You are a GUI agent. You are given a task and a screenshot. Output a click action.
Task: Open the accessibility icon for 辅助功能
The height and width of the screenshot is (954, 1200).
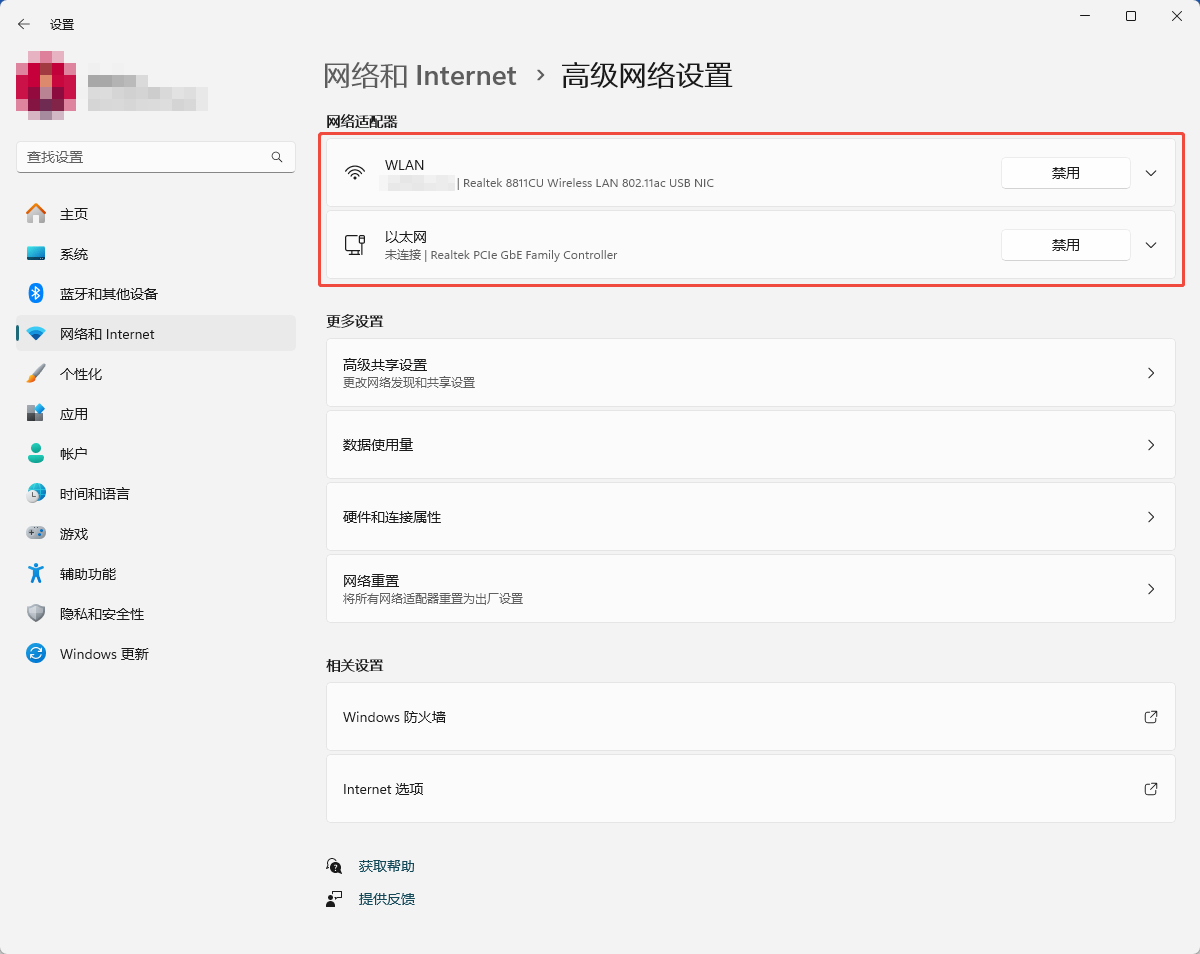pos(36,574)
